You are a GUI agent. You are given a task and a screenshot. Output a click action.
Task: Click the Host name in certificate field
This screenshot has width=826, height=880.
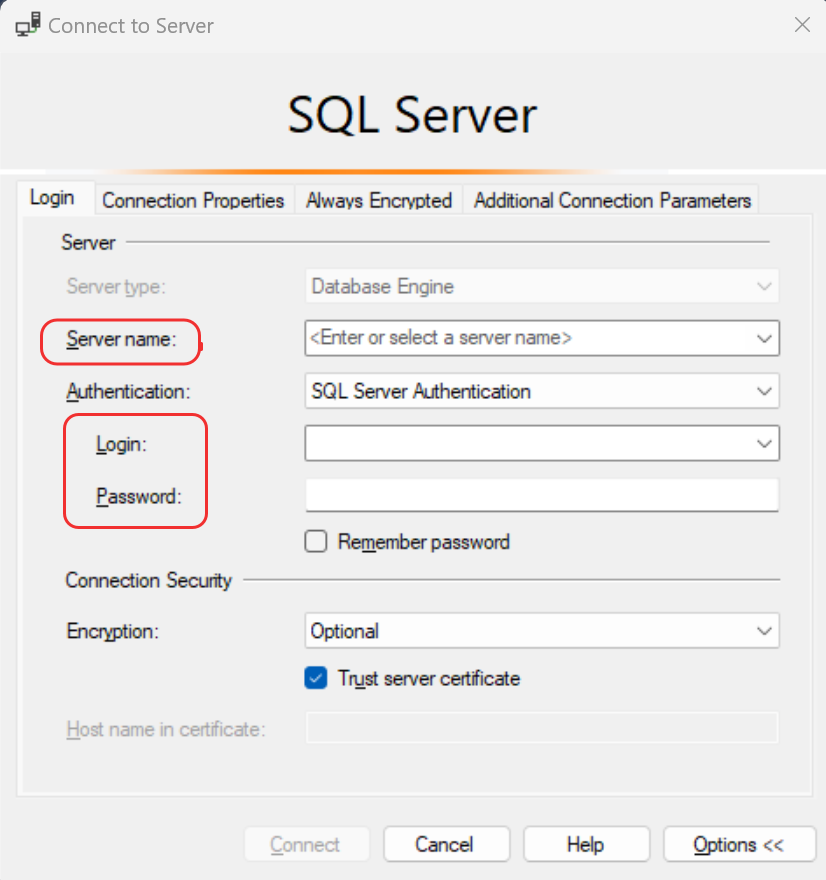(x=542, y=728)
